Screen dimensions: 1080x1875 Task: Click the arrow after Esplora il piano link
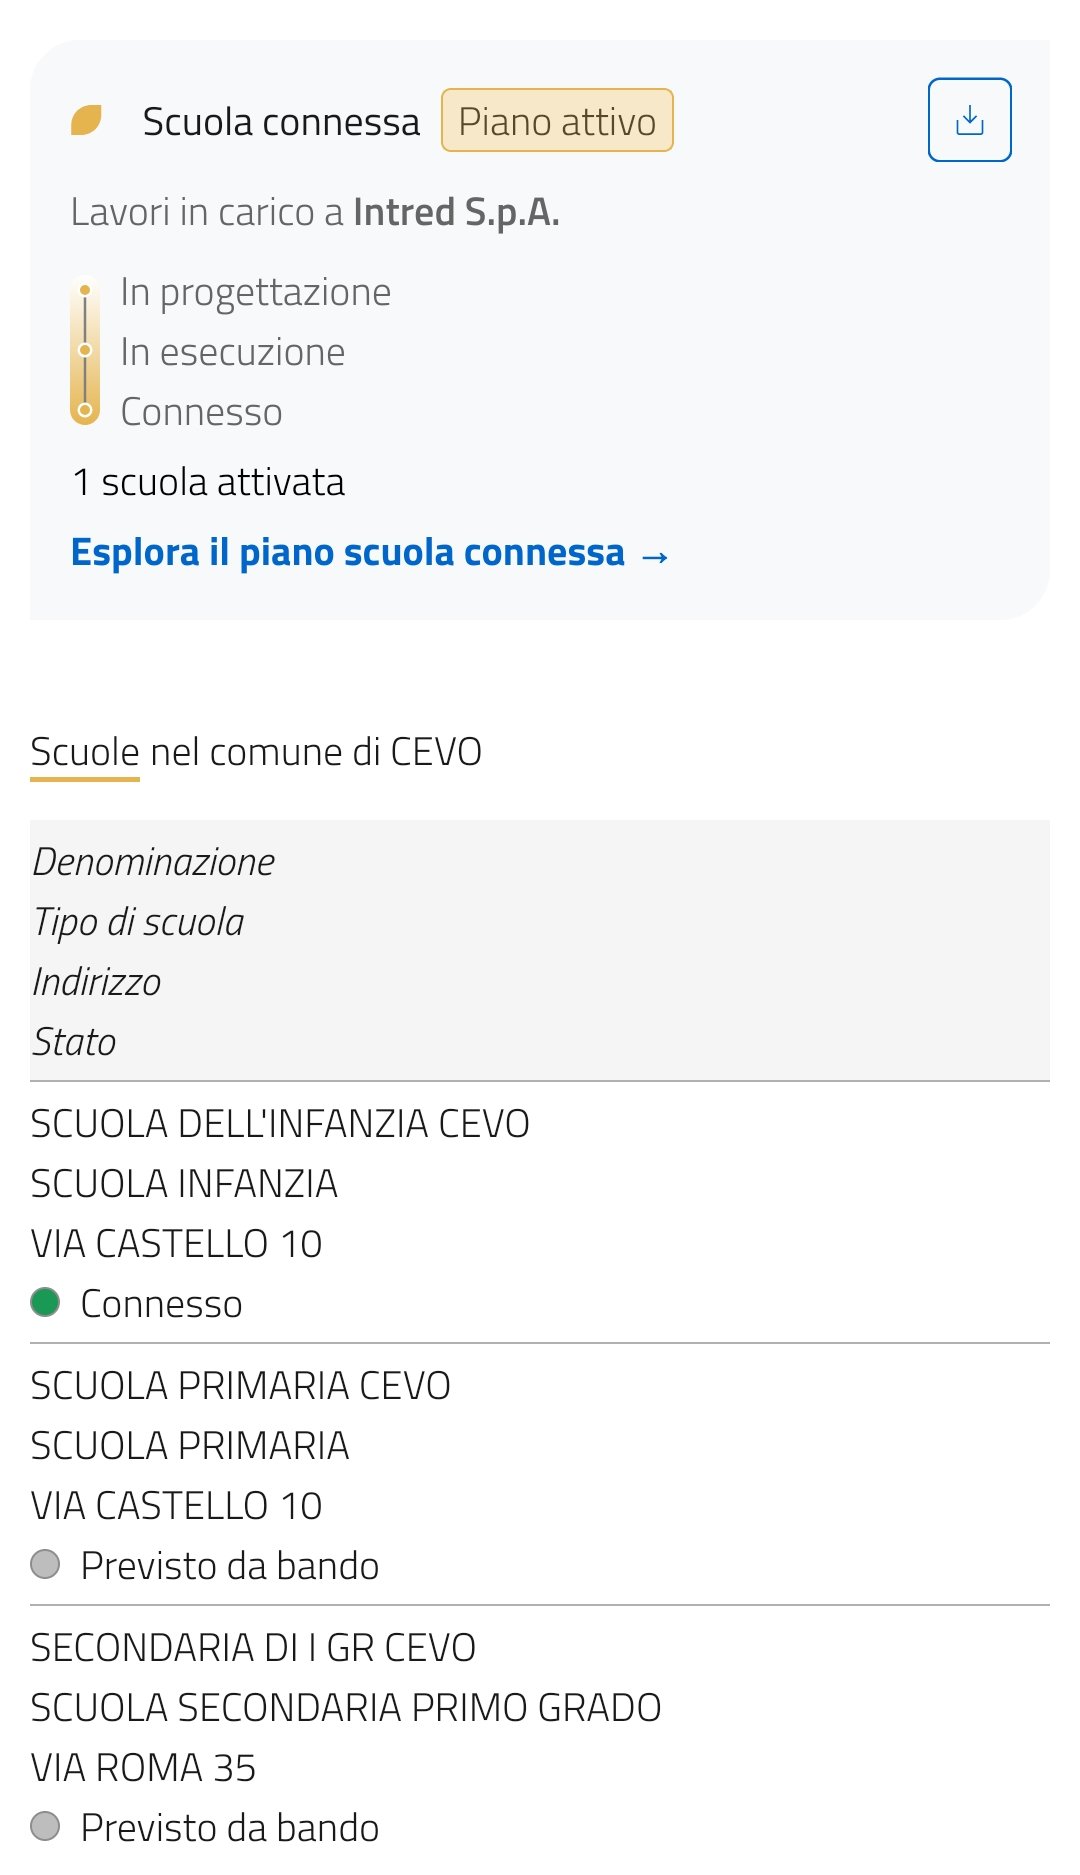[655, 556]
